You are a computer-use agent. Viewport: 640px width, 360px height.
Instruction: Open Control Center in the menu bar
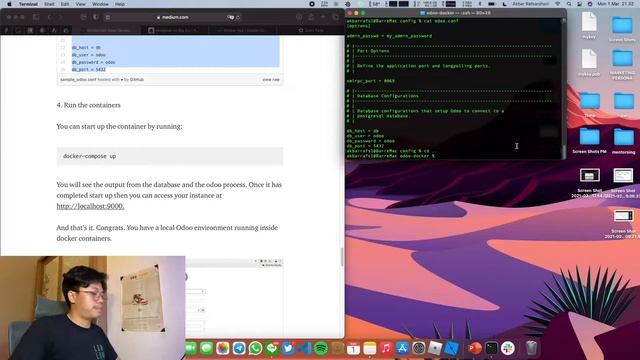coord(580,4)
